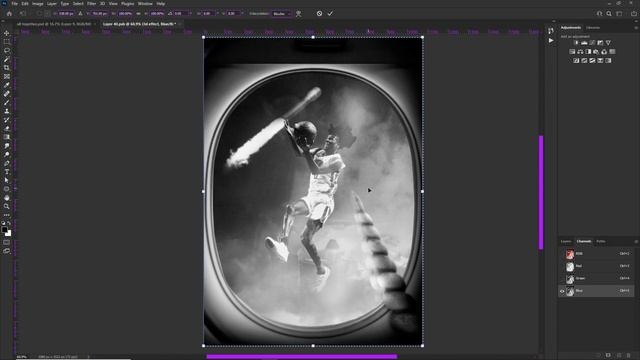
Task: Add a Black & White adjustment
Action: 588,52
